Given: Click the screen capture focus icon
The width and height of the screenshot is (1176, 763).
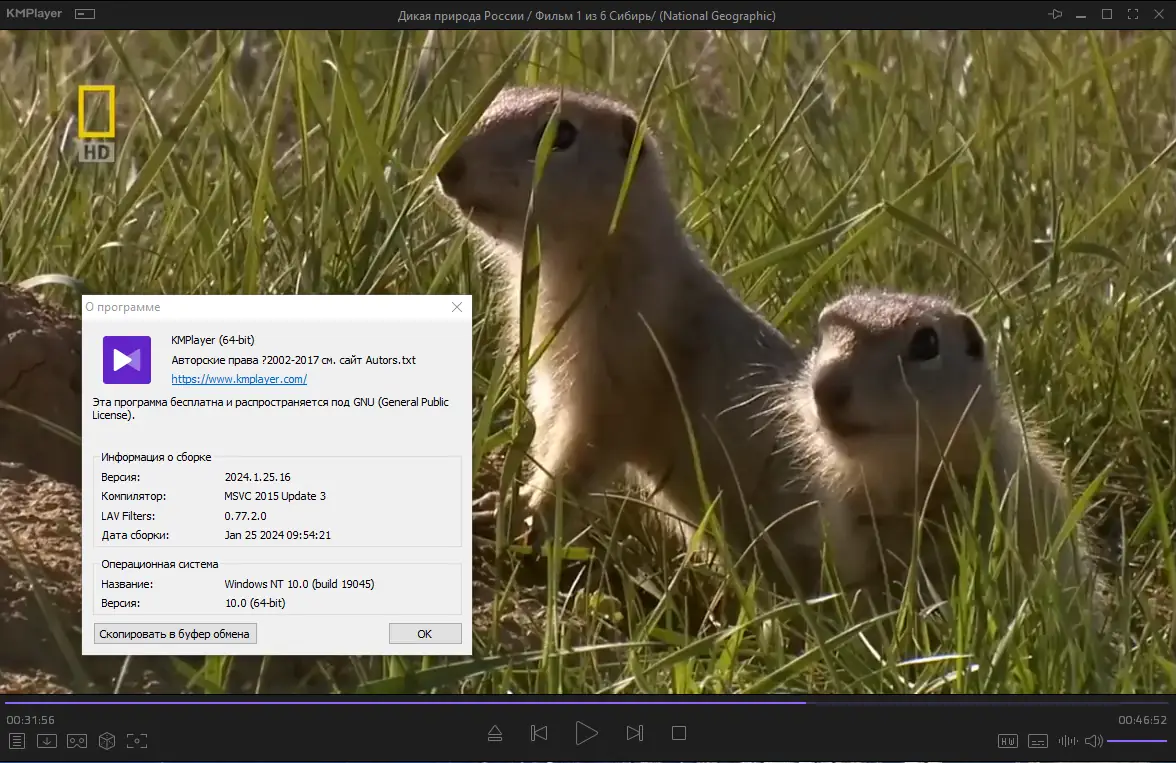Looking at the screenshot, I should 136,741.
